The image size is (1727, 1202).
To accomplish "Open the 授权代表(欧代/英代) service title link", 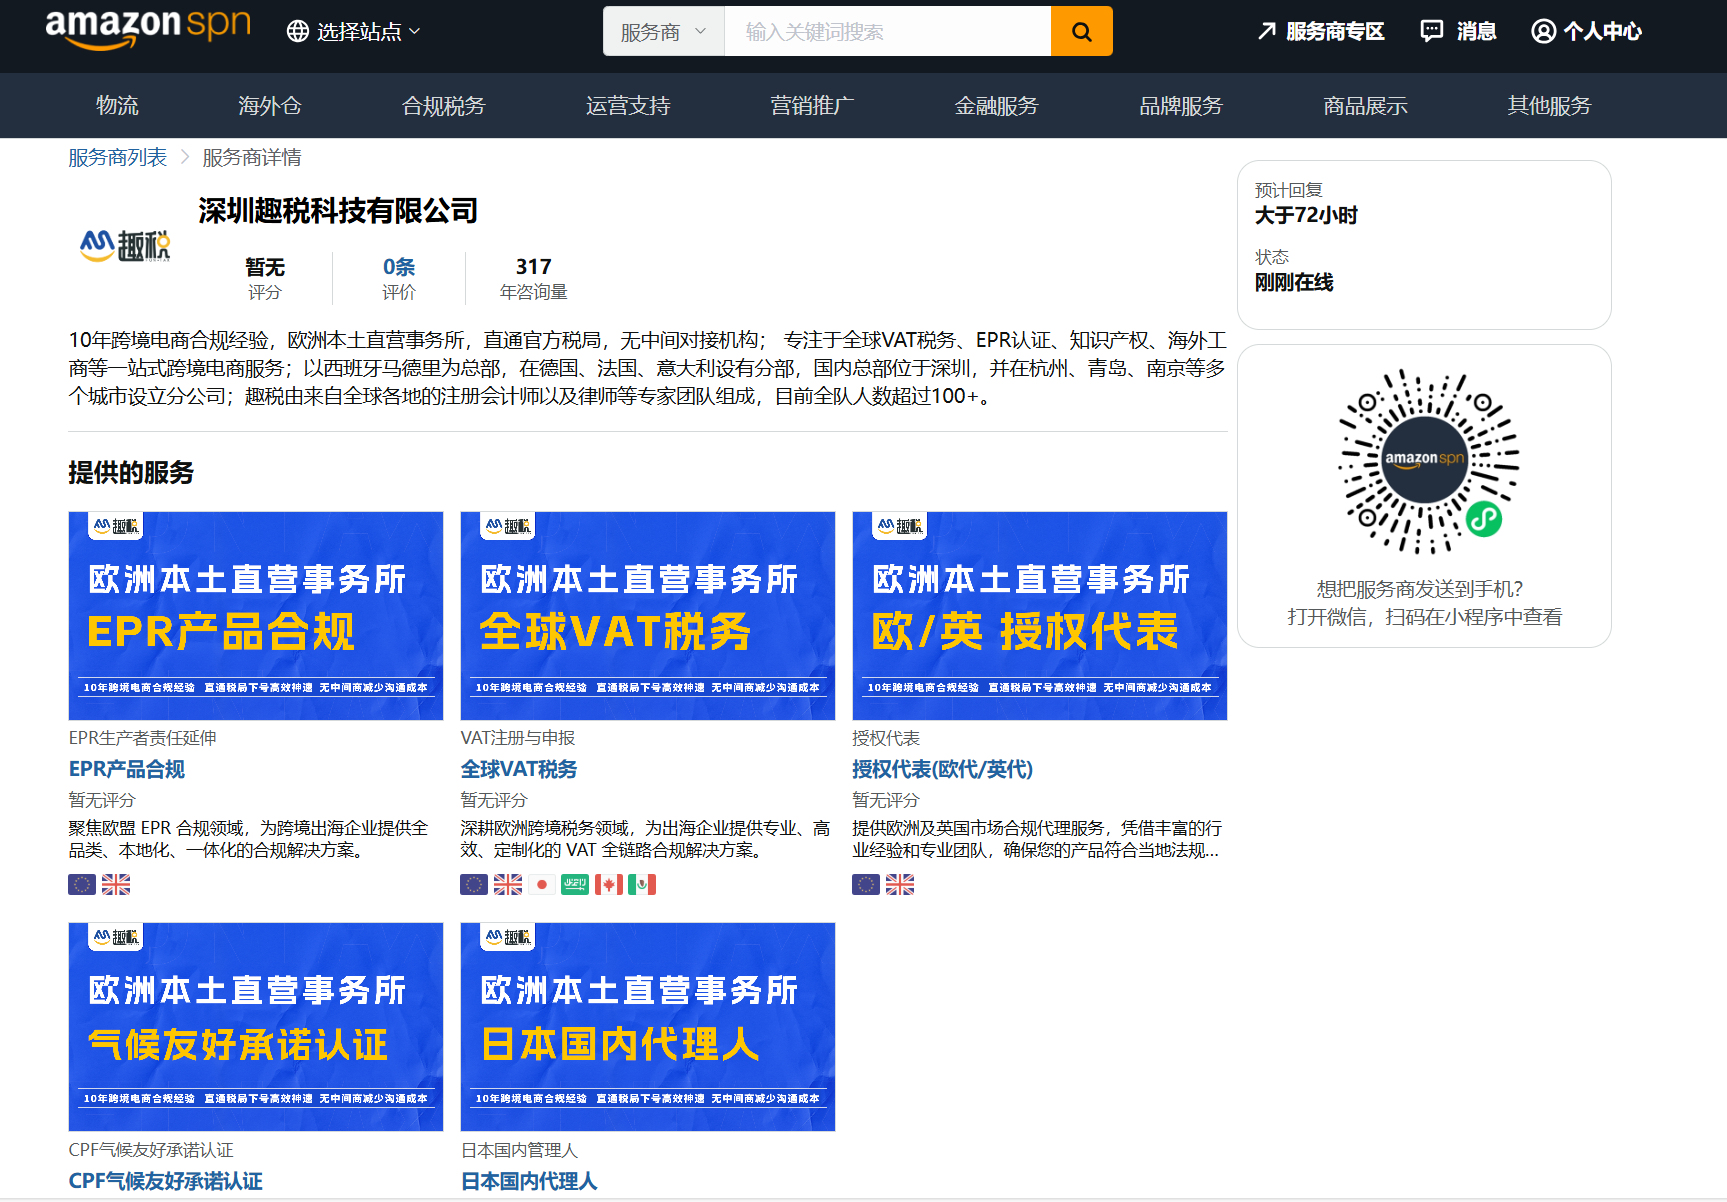I will click(x=942, y=769).
